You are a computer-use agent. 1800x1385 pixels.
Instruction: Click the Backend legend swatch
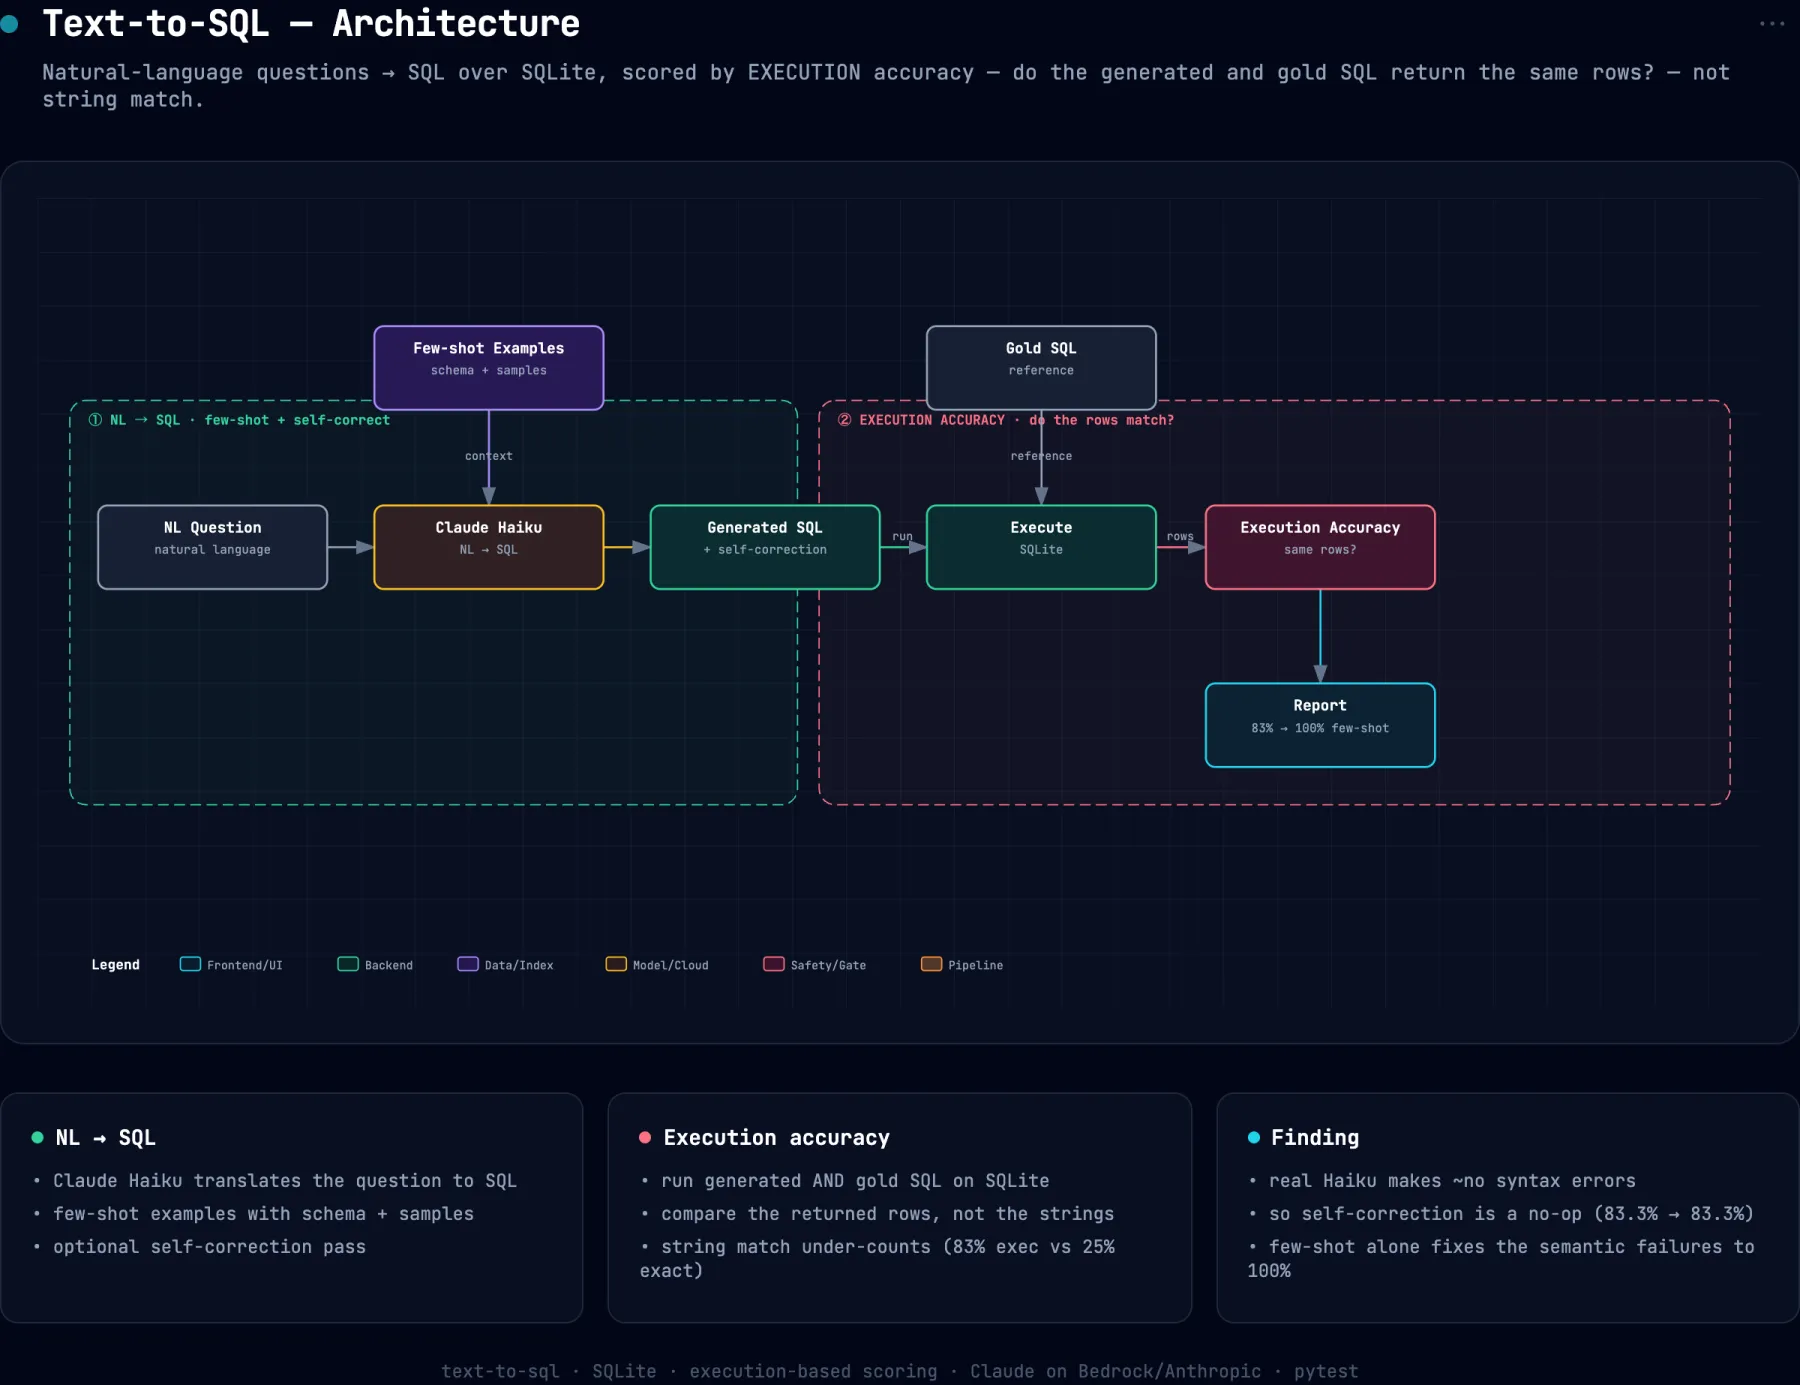click(x=348, y=964)
